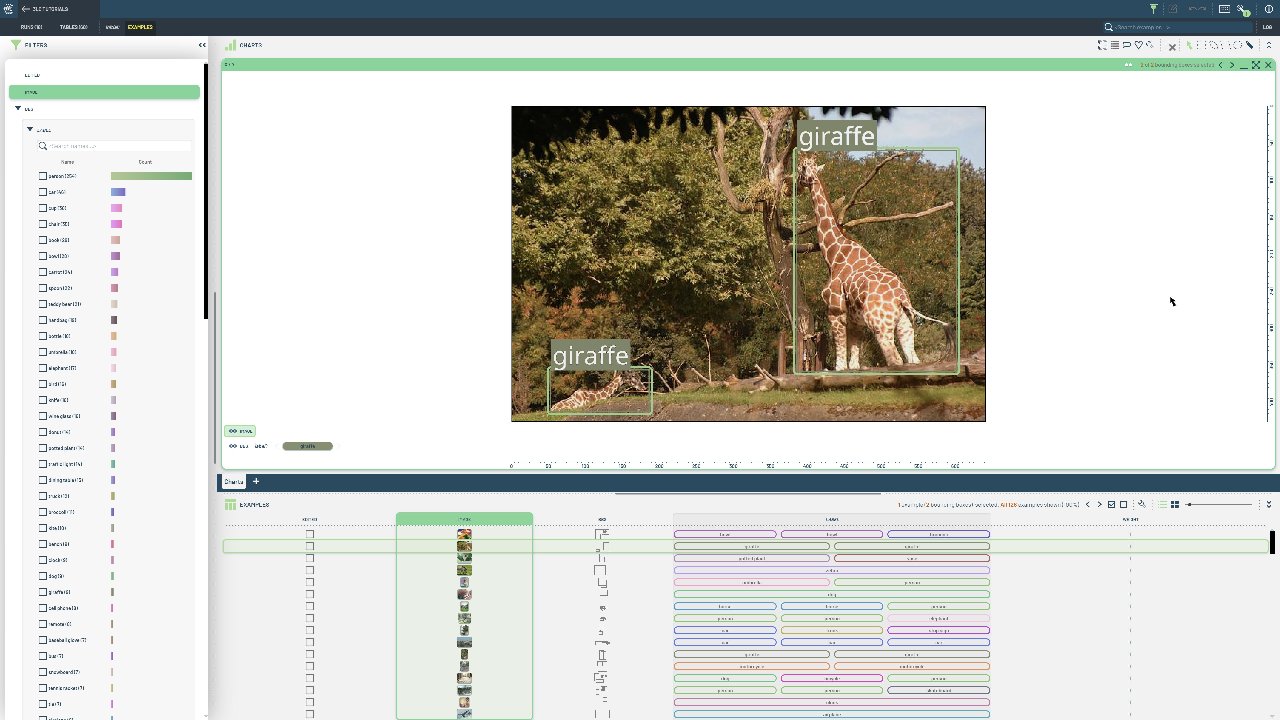Collapse the Filters panel with double chevron
1280x720 pixels.
[x=202, y=45]
